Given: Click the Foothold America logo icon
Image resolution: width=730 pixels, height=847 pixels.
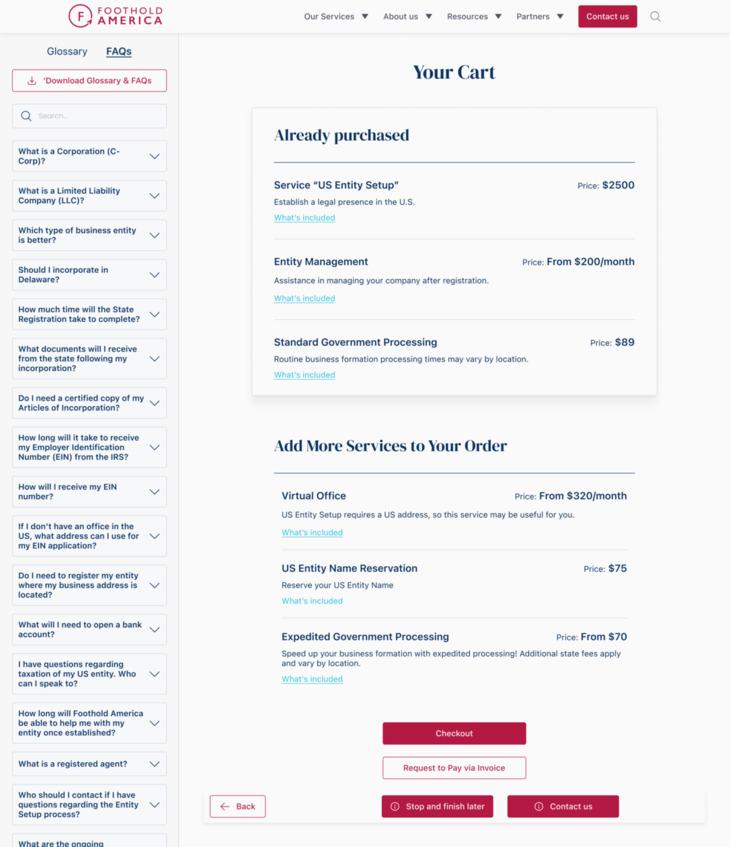Looking at the screenshot, I should 79,16.
